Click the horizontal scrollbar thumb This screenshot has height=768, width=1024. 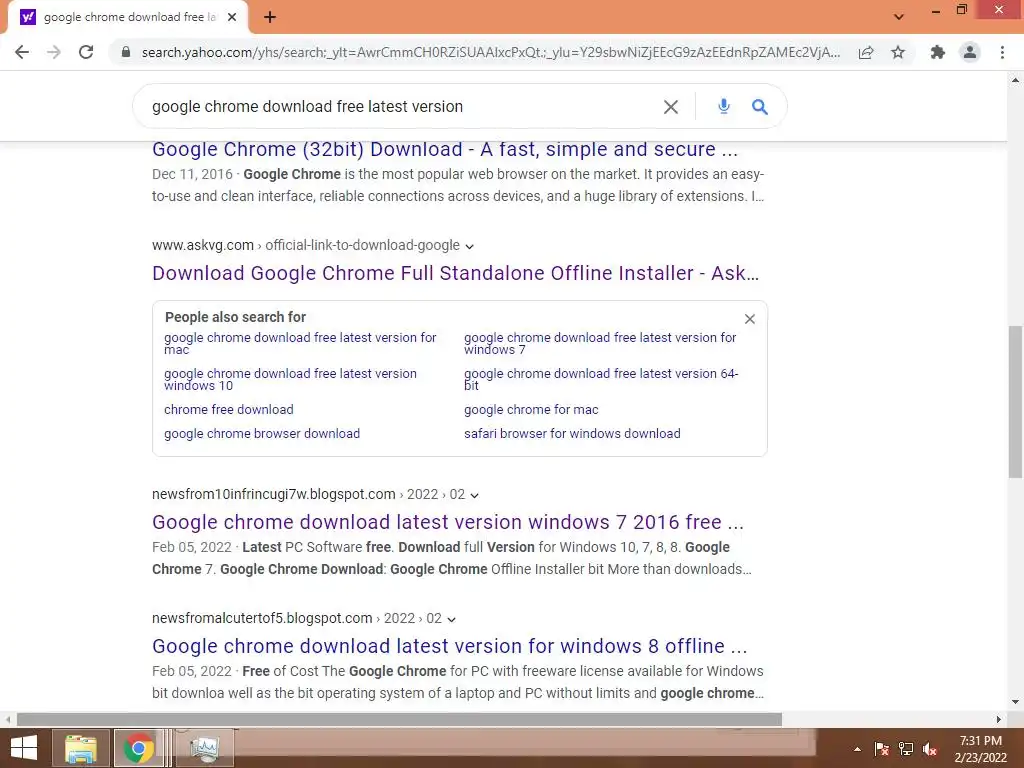(399, 719)
